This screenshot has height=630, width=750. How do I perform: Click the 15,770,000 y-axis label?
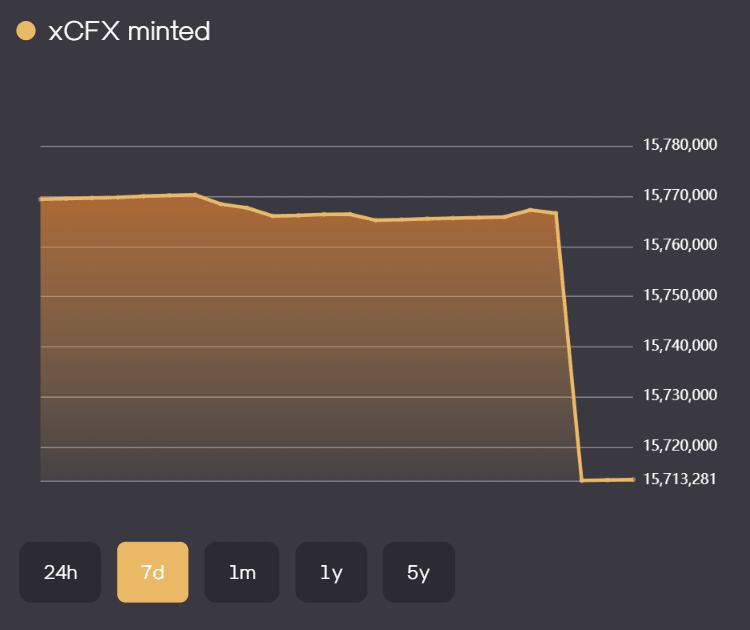point(679,195)
